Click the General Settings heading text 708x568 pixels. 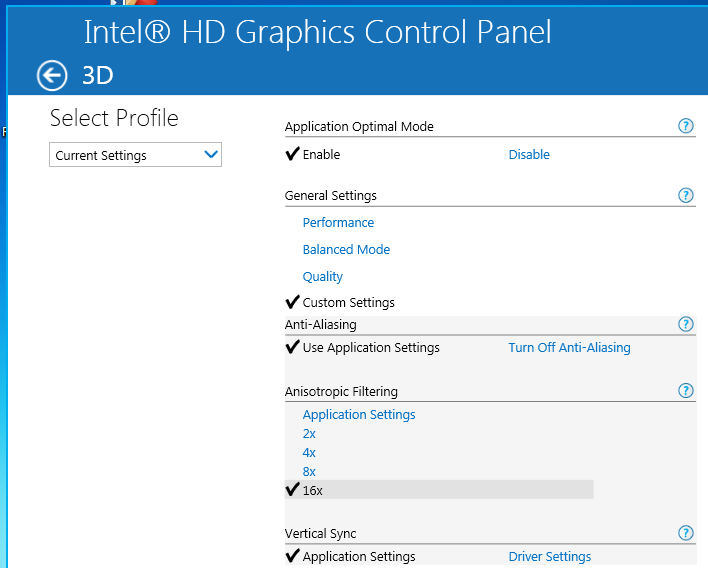click(x=331, y=196)
